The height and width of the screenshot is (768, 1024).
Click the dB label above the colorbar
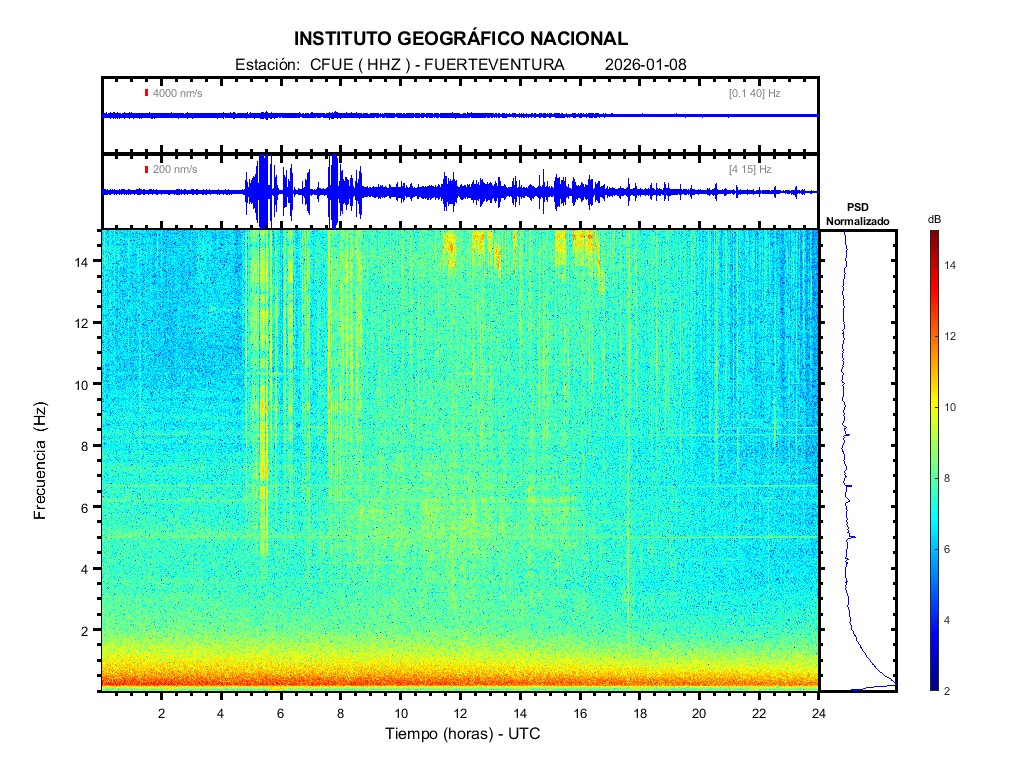pos(934,218)
